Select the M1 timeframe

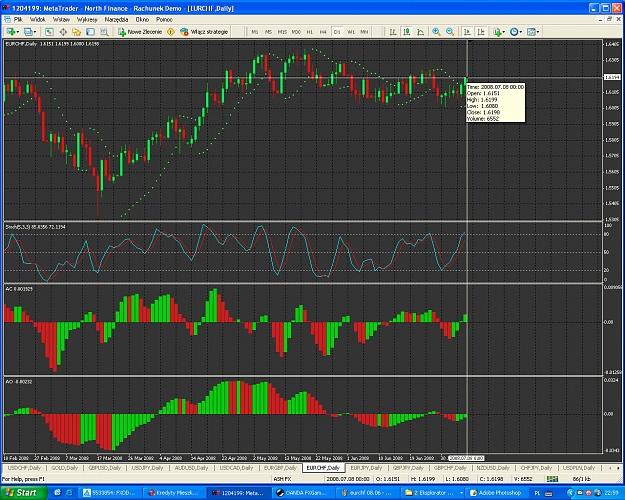click(255, 32)
